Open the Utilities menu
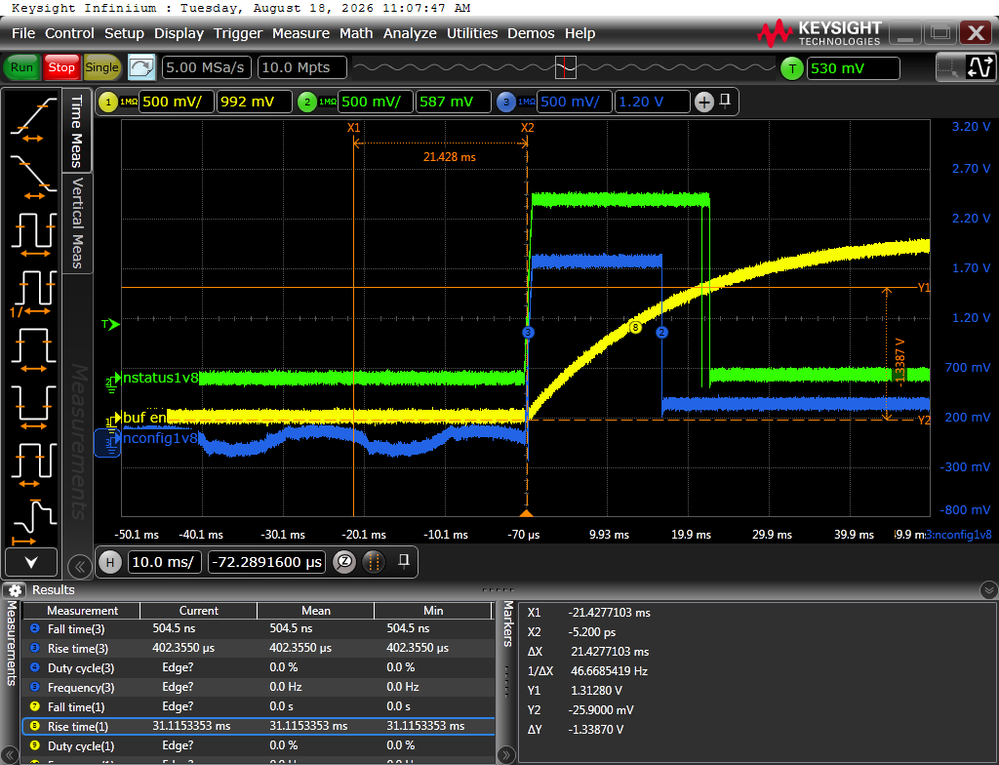 coord(471,33)
